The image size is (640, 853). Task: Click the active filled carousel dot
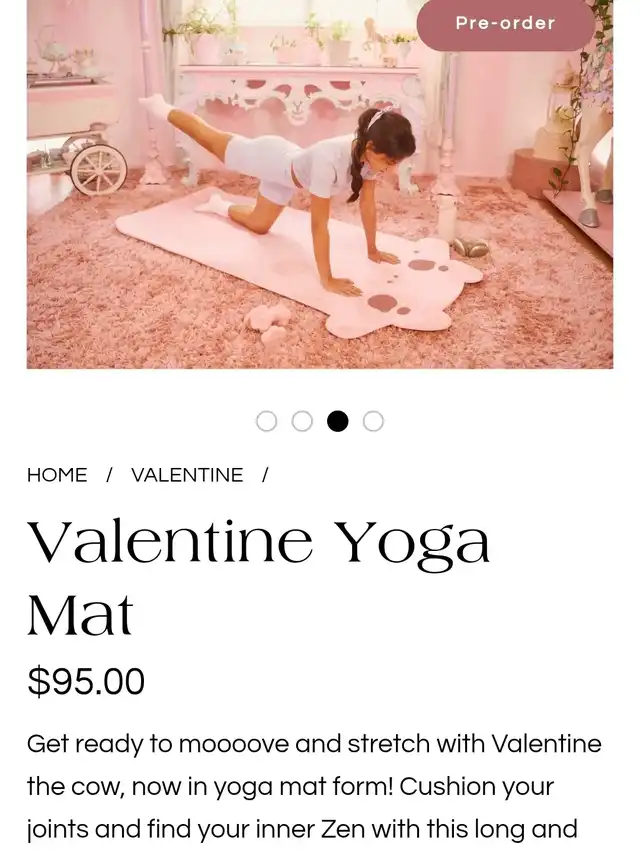(337, 422)
